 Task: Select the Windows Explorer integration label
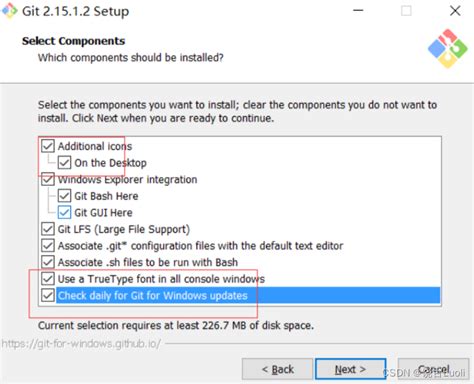(128, 180)
